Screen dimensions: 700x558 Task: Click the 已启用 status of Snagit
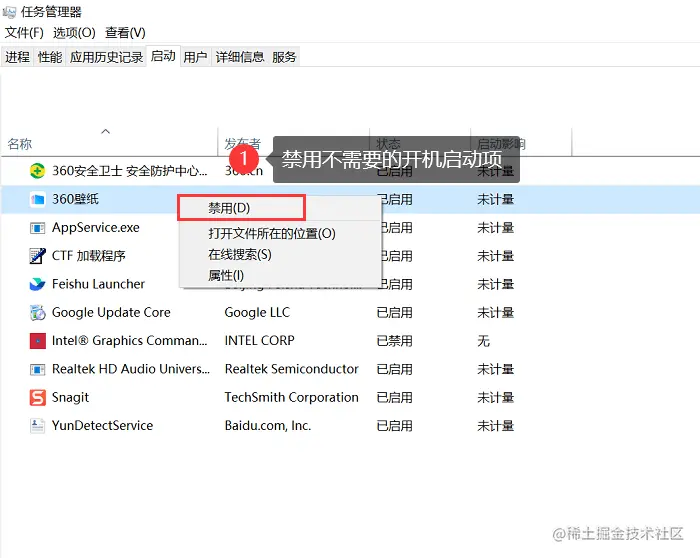[x=394, y=397]
